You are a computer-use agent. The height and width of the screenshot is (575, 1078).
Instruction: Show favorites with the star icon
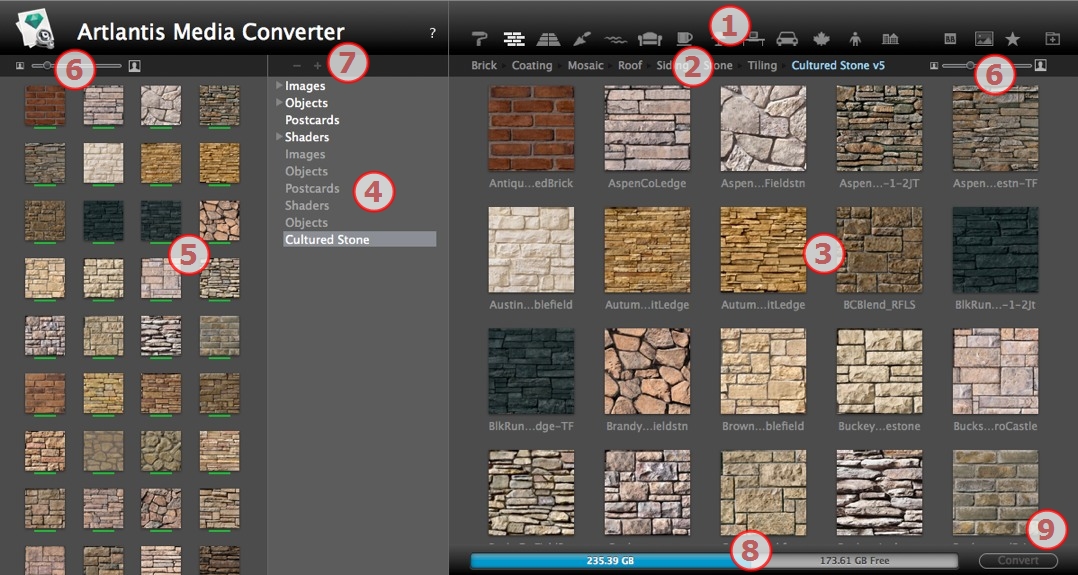pos(1012,39)
